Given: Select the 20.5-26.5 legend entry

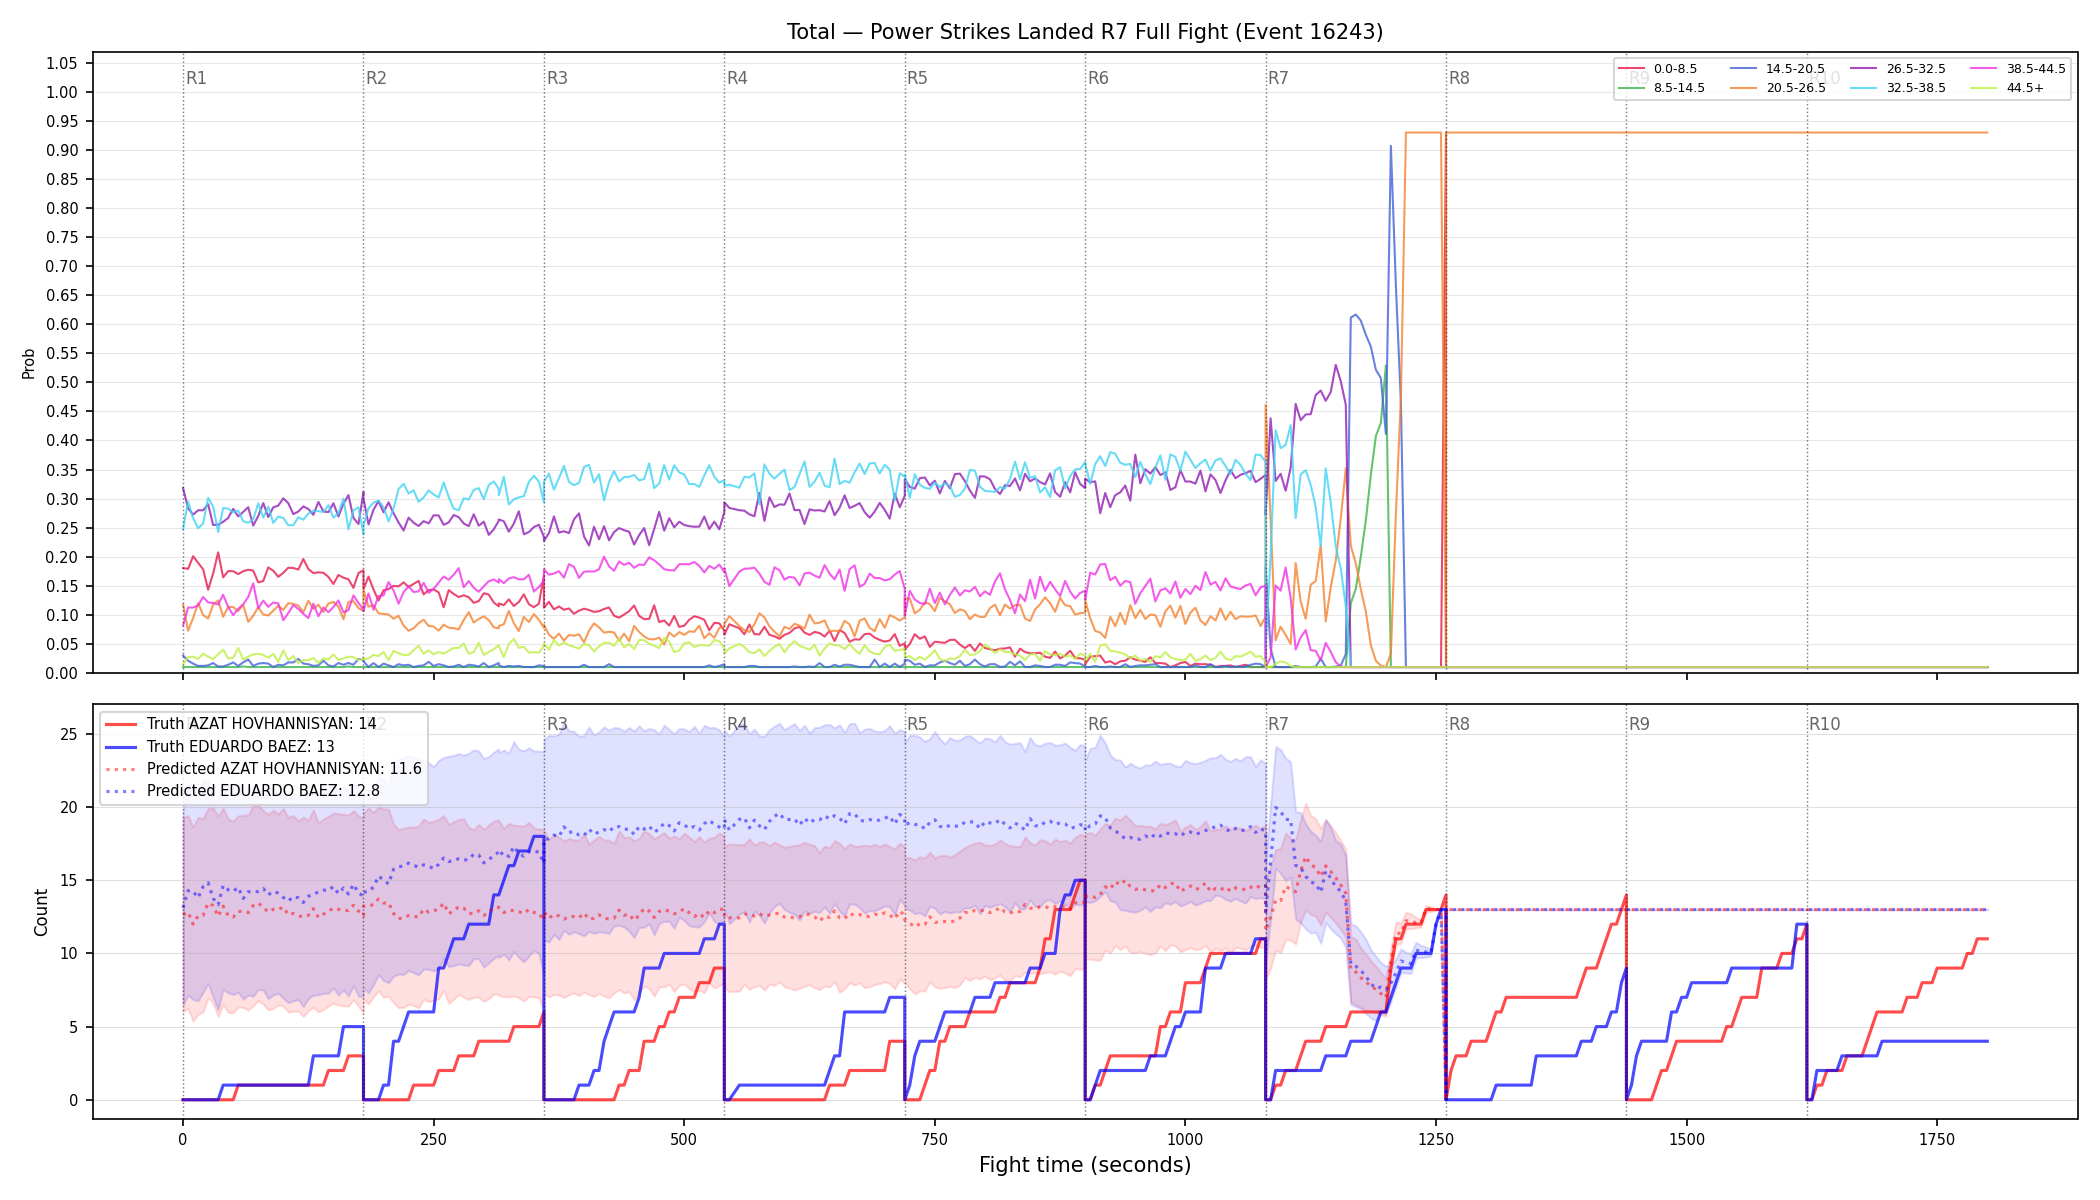Looking at the screenshot, I should click(1777, 88).
